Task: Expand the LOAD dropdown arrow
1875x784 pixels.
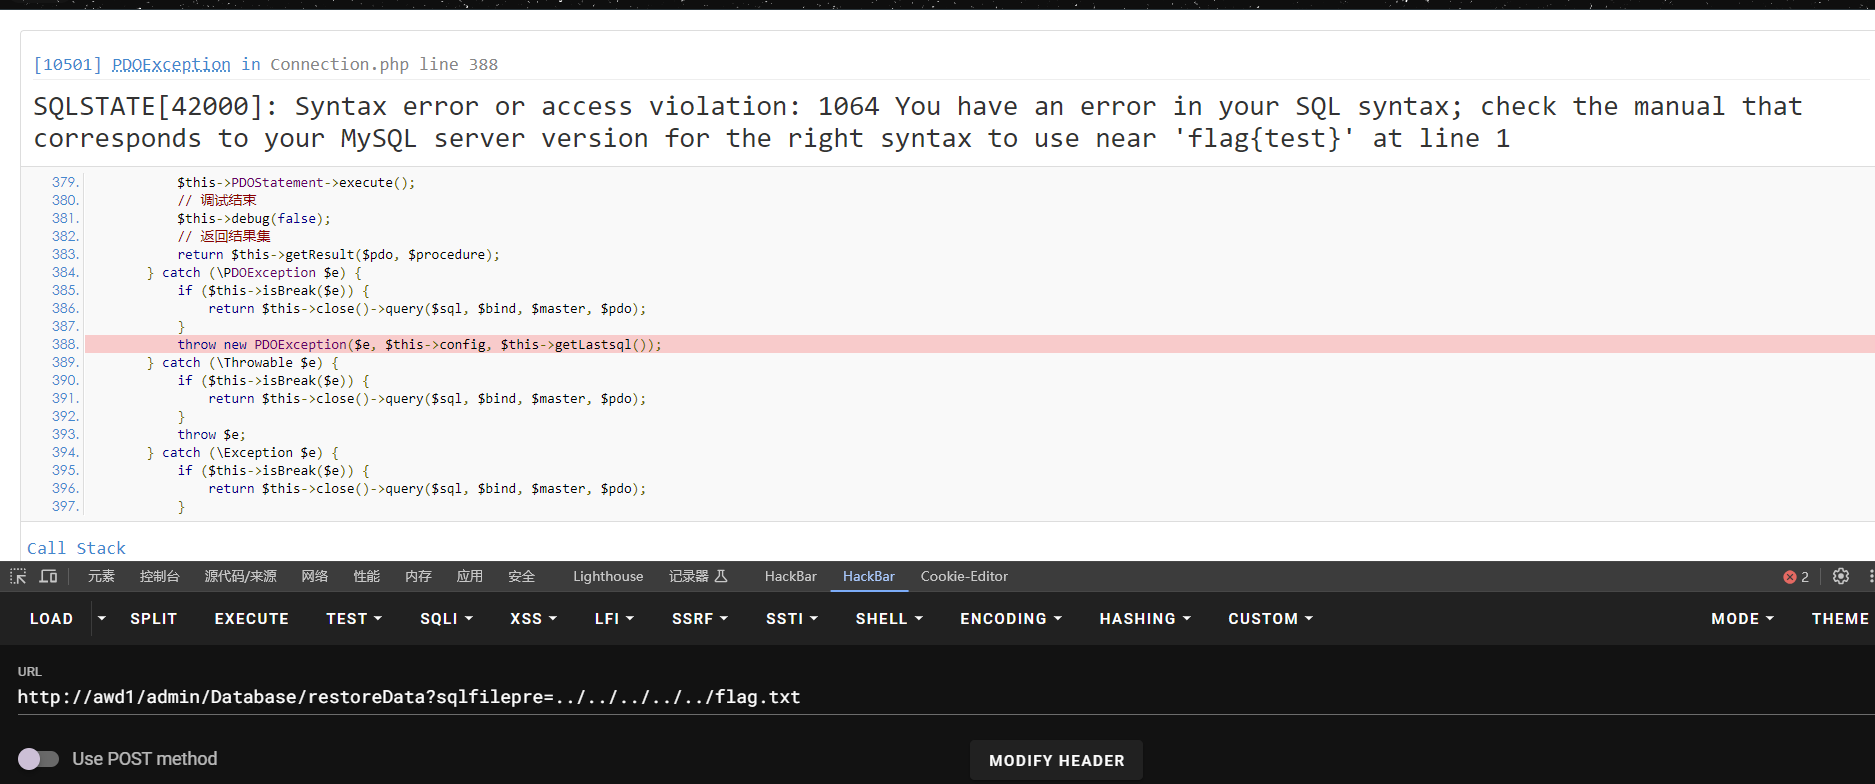Action: click(101, 619)
